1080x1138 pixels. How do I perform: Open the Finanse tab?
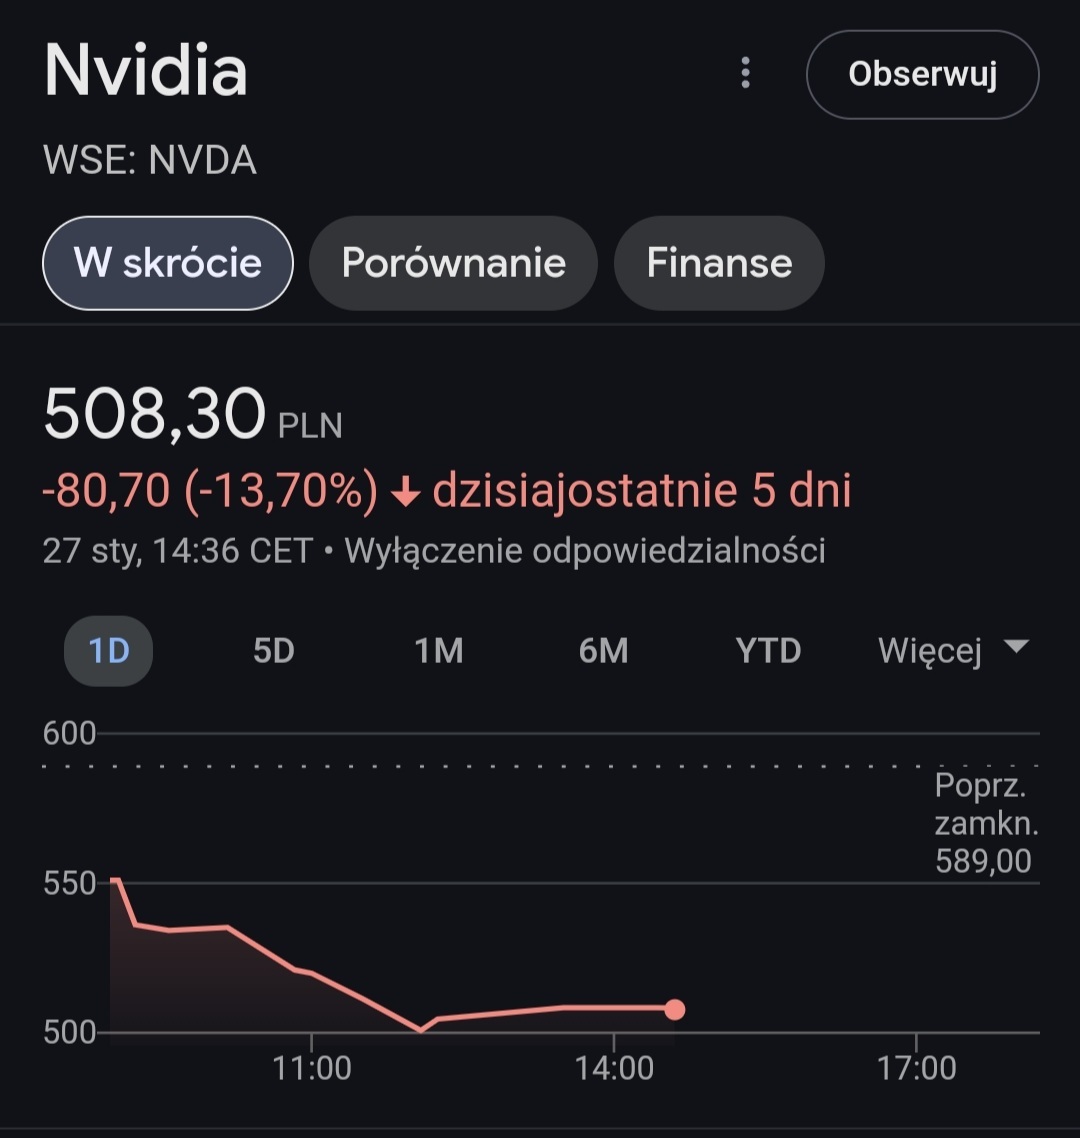[x=719, y=263]
